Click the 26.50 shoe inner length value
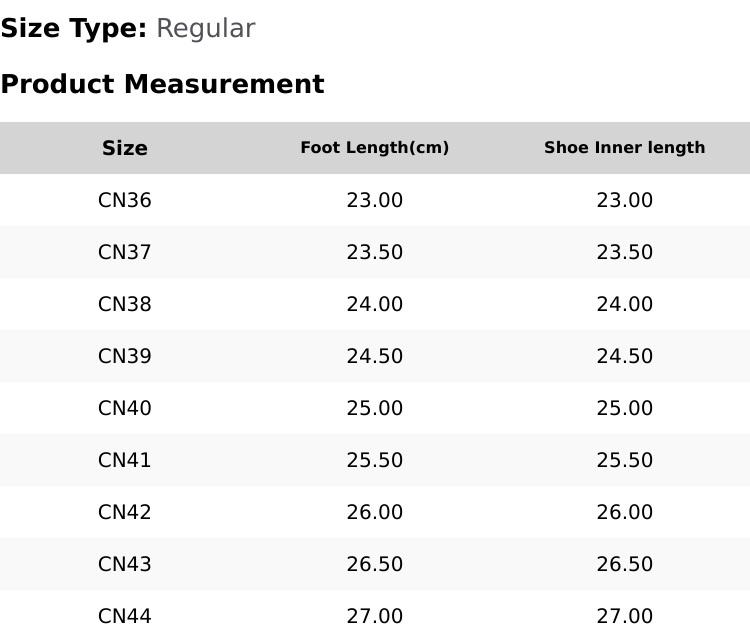 click(x=625, y=565)
